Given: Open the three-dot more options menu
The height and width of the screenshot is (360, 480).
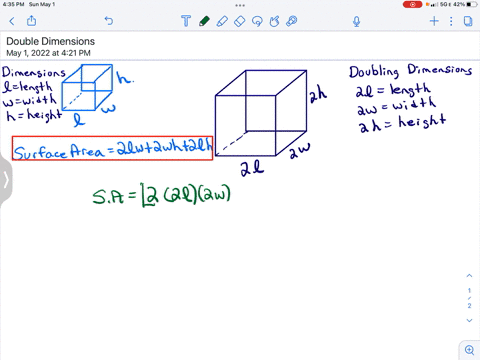Looking at the screenshot, I should [x=451, y=21].
